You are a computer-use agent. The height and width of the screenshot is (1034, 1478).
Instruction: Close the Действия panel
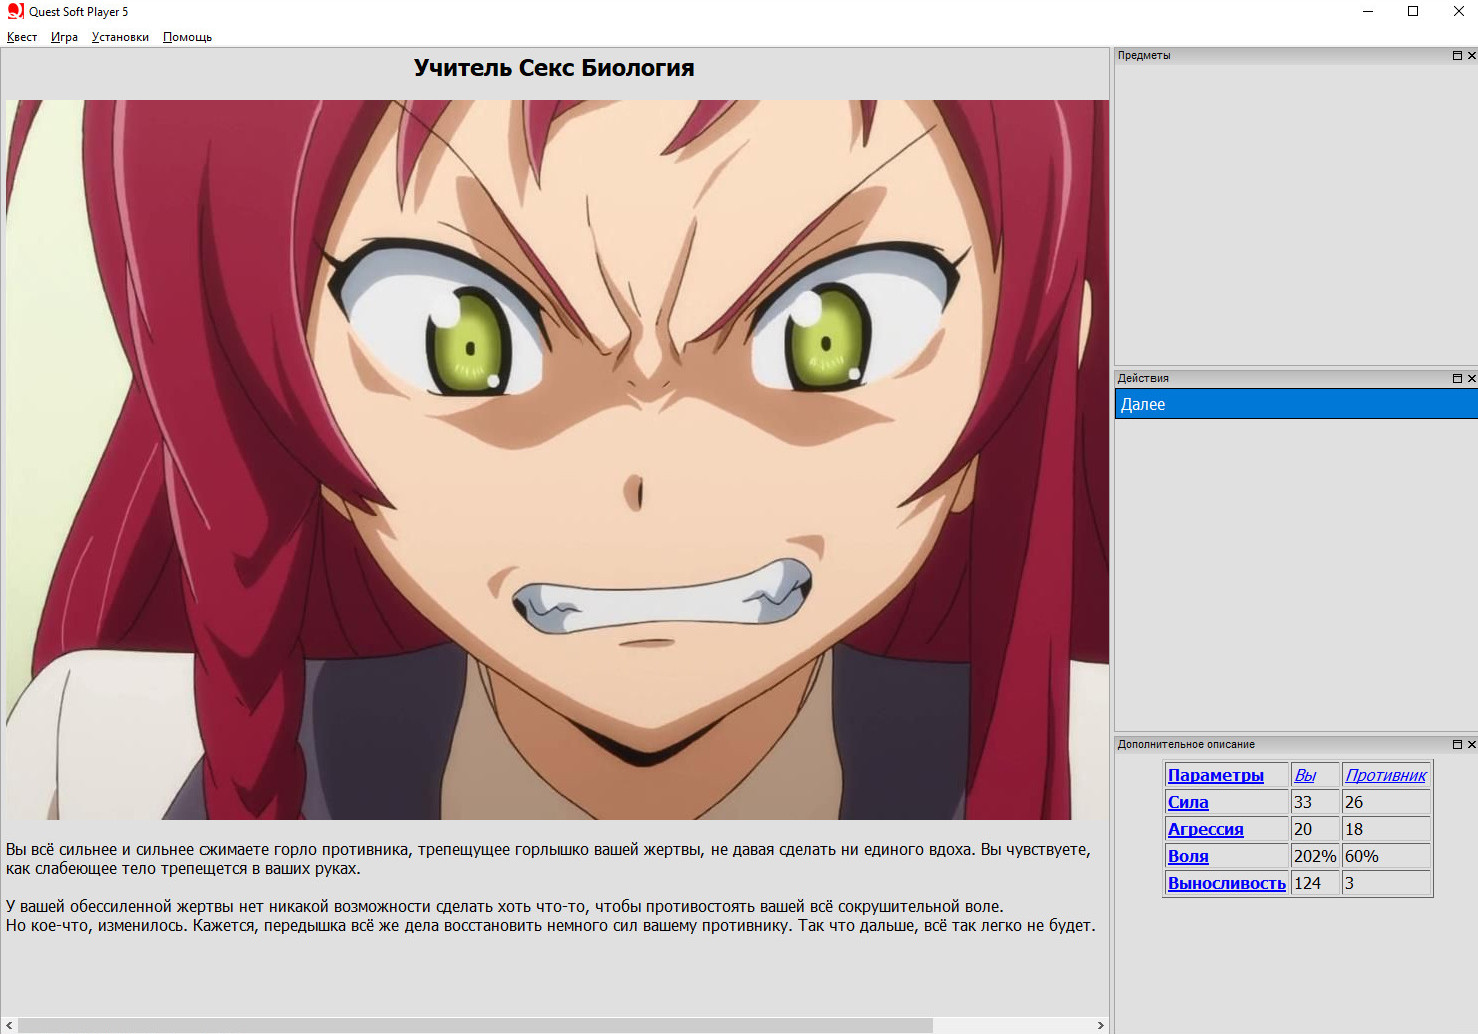point(1471,378)
